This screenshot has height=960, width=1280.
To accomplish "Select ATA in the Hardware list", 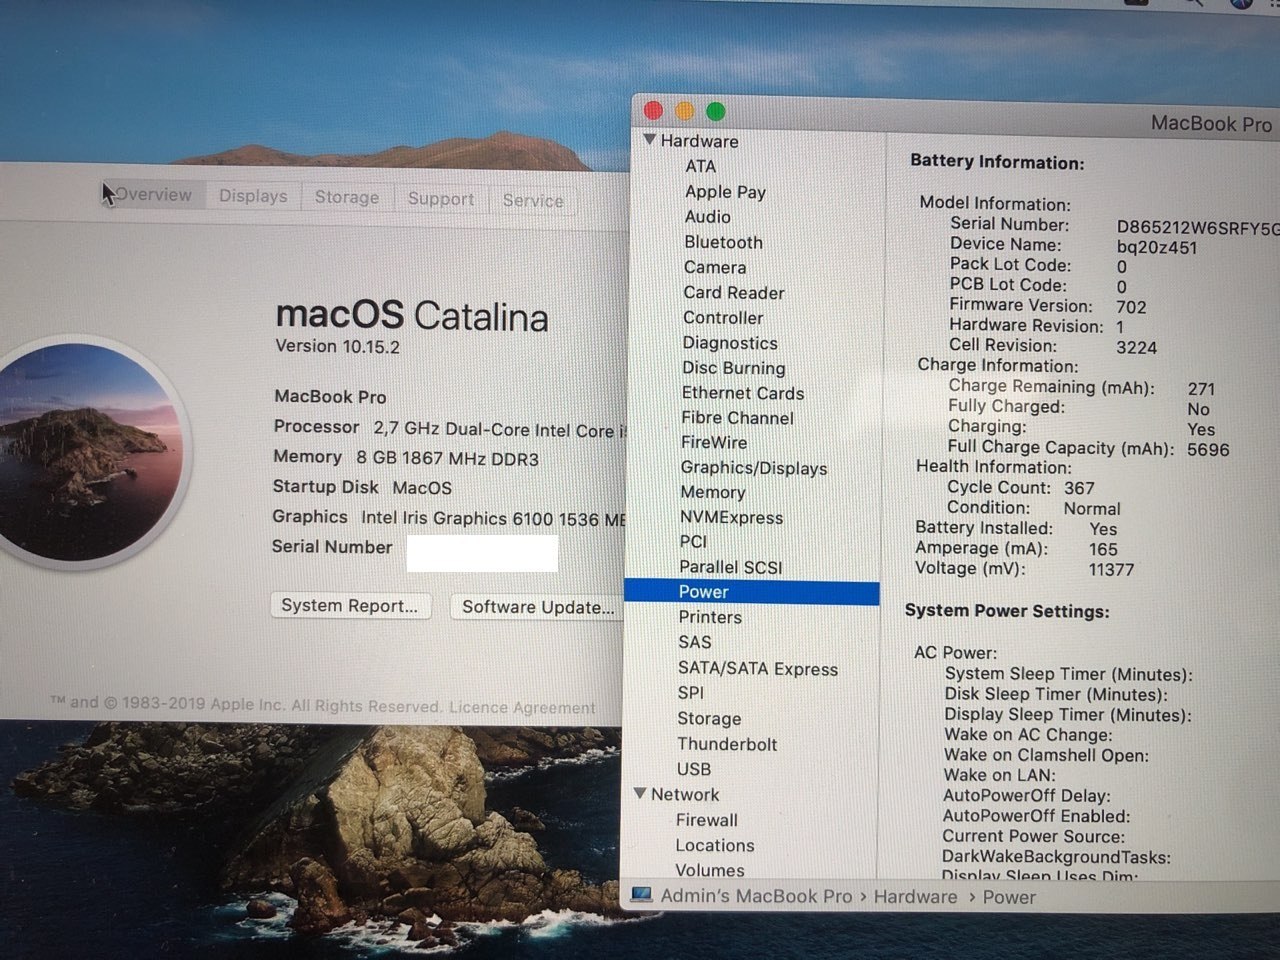I will [700, 166].
